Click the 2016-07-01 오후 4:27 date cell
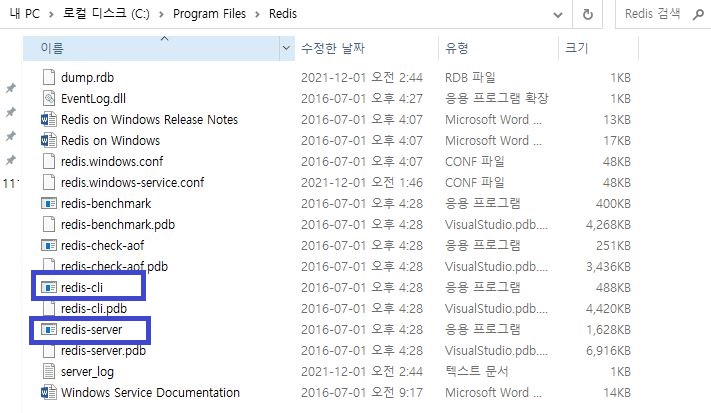Screen dimensions: 711x413 [362, 98]
